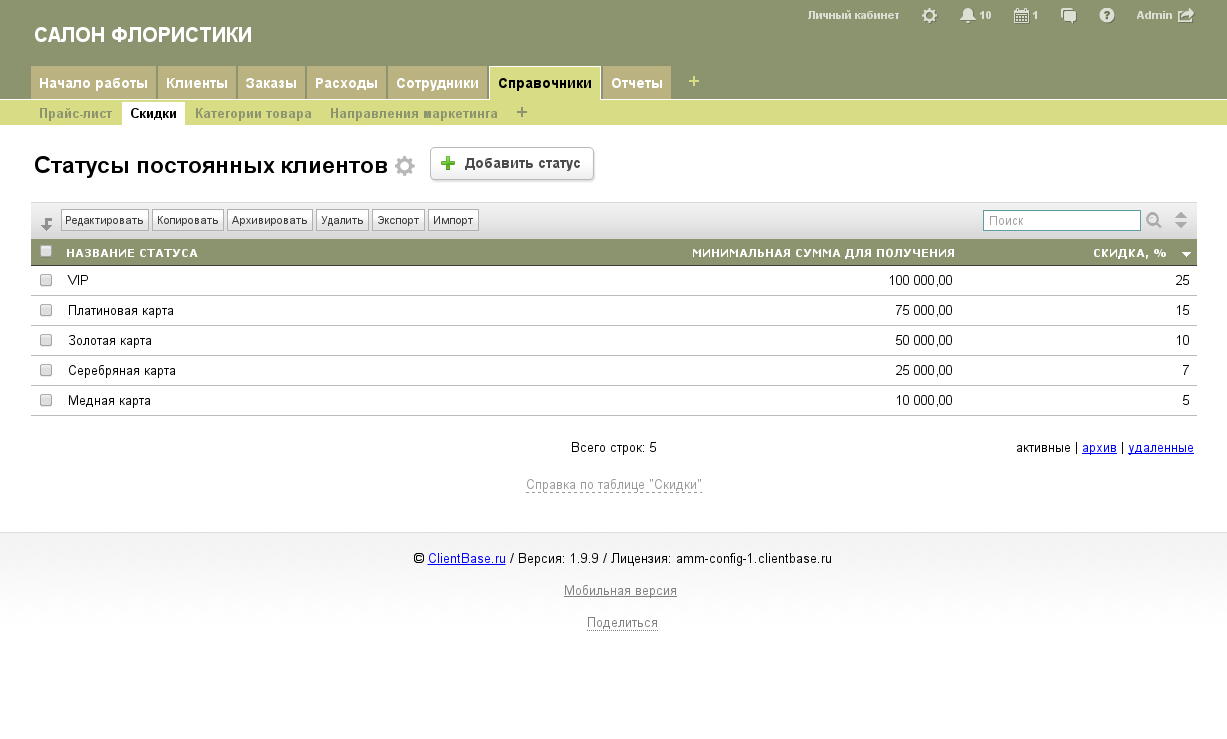This screenshot has height=739, width=1227.
Task: Open chat messages icon
Action: point(1068,15)
